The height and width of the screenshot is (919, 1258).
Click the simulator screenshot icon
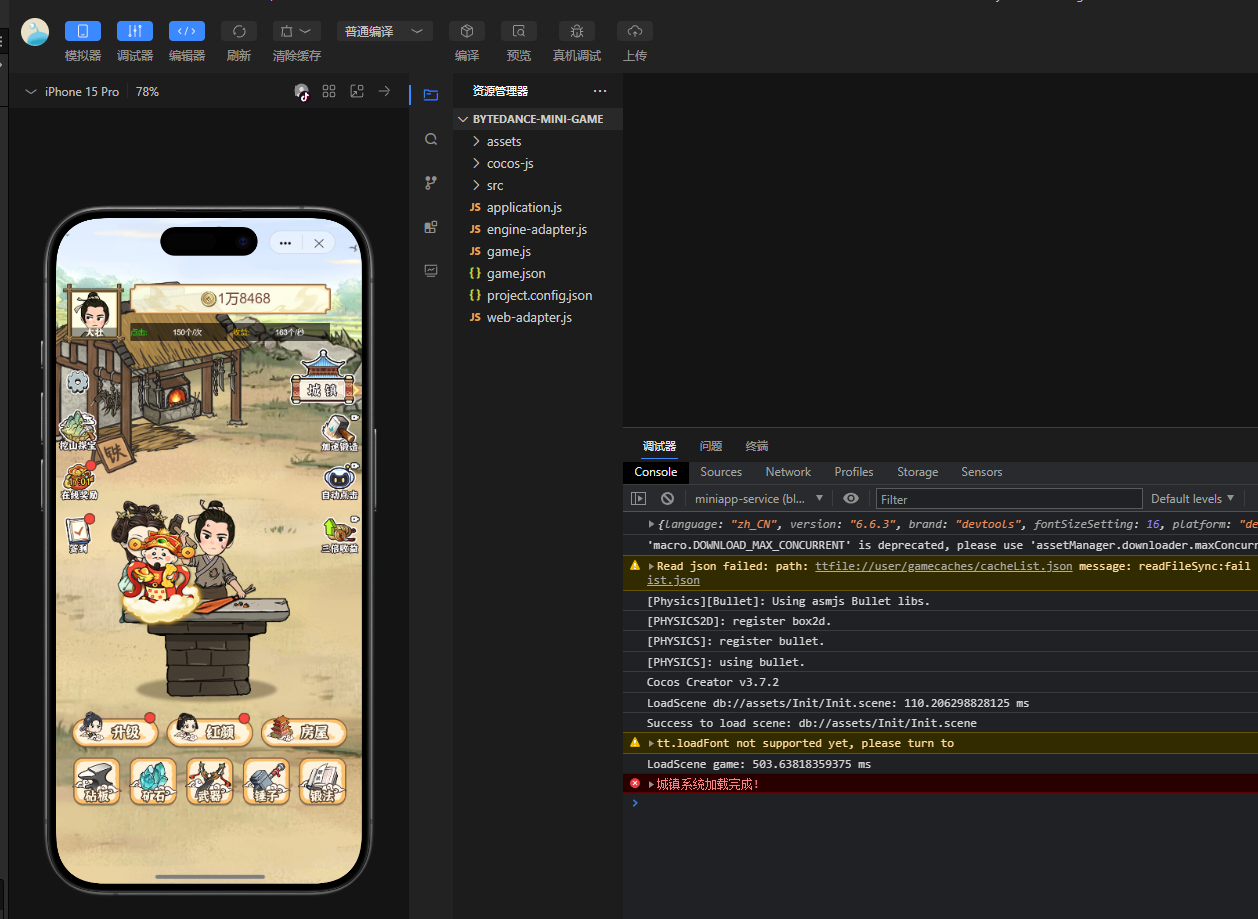tap(357, 91)
